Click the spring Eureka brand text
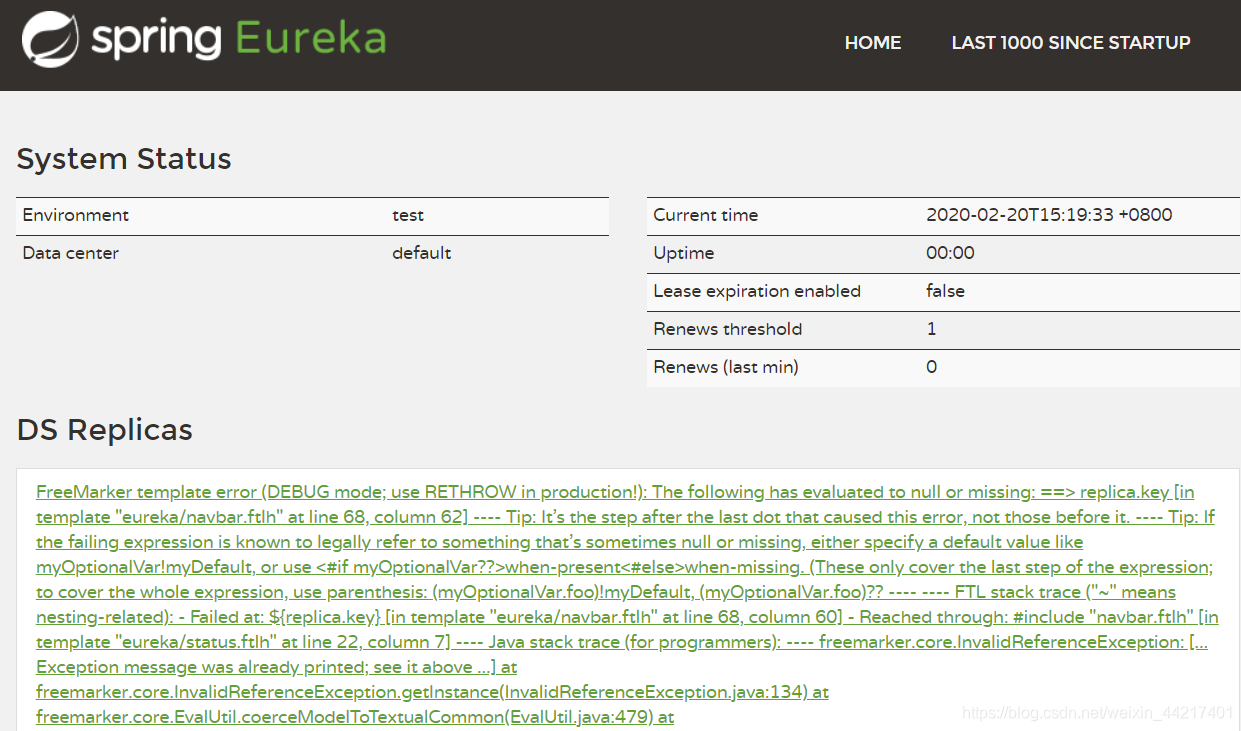Image resolution: width=1241 pixels, height=731 pixels. 239,39
